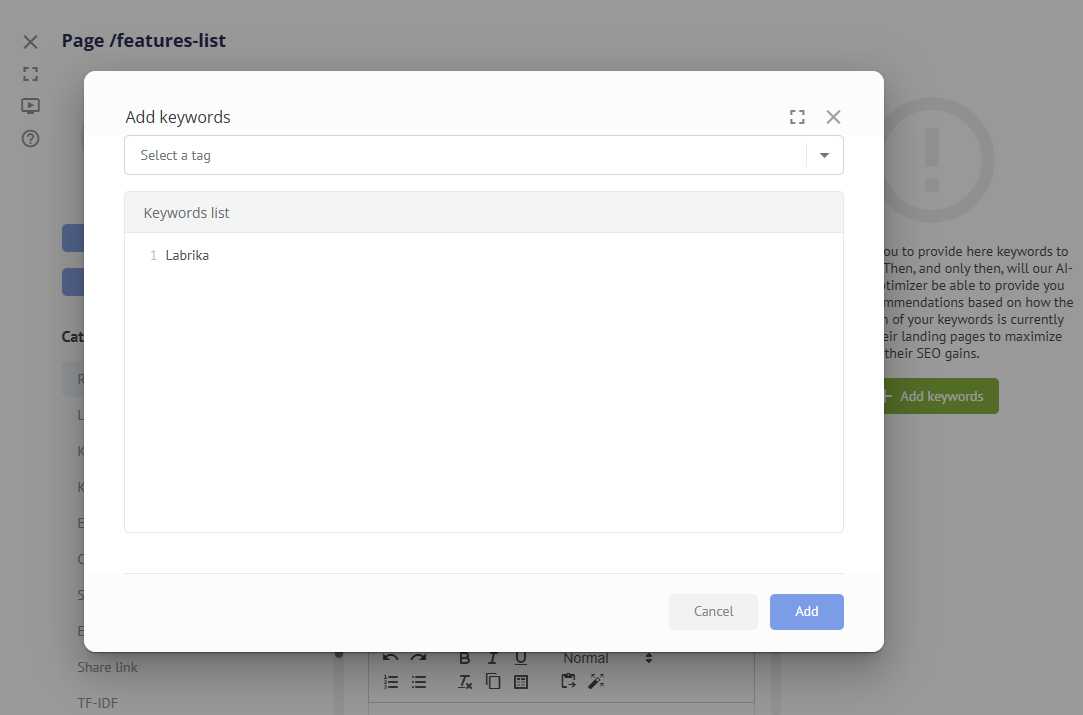The width and height of the screenshot is (1083, 715).
Task: Toggle fullscreen for the page panel
Action: coord(30,74)
